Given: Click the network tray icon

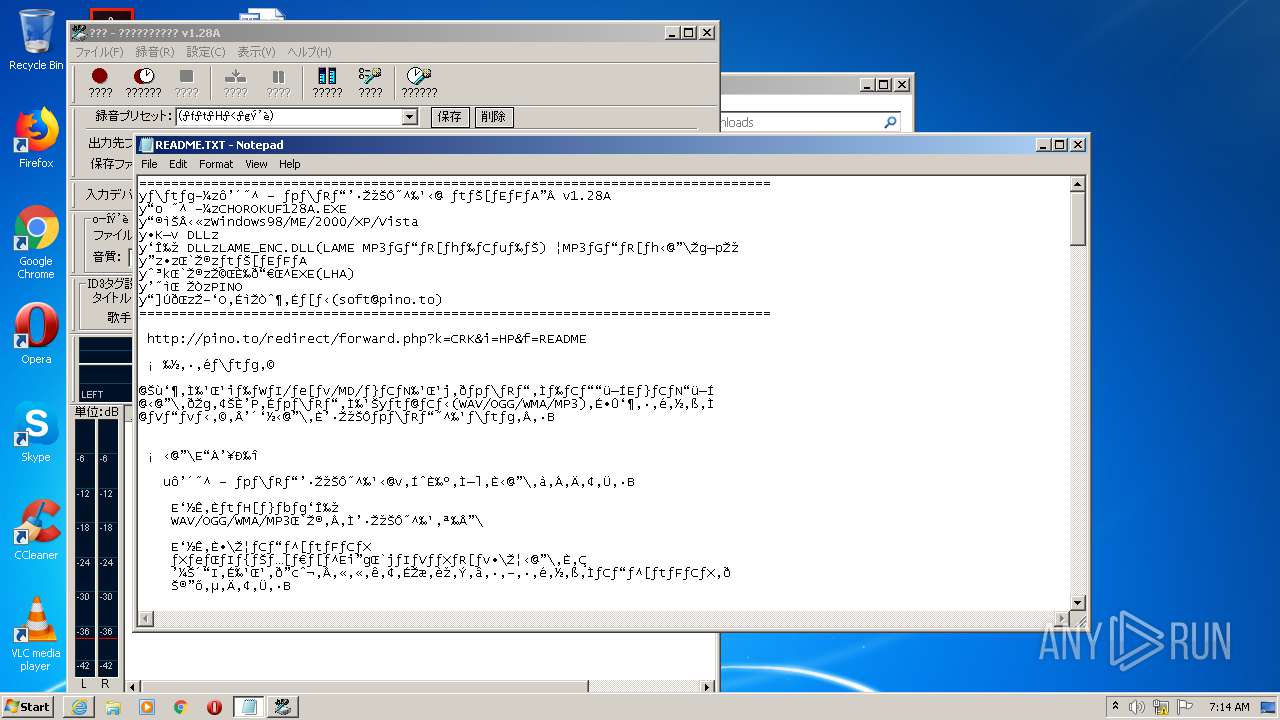Looking at the screenshot, I should point(1163,706).
